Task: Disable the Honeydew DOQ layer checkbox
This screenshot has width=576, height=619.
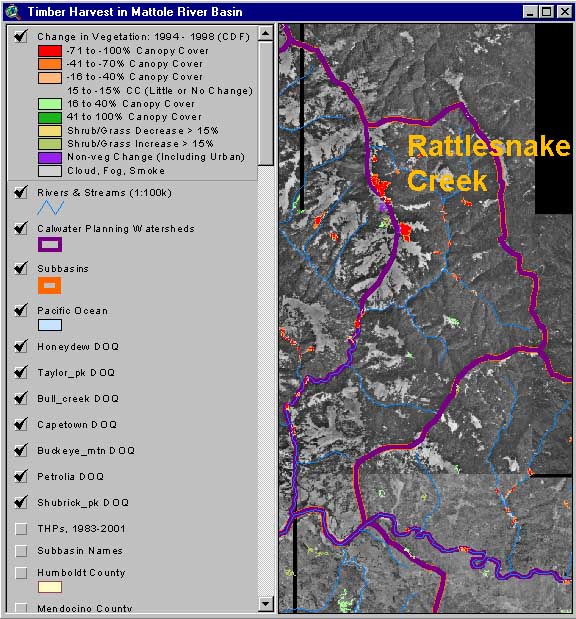Action: [x=21, y=346]
